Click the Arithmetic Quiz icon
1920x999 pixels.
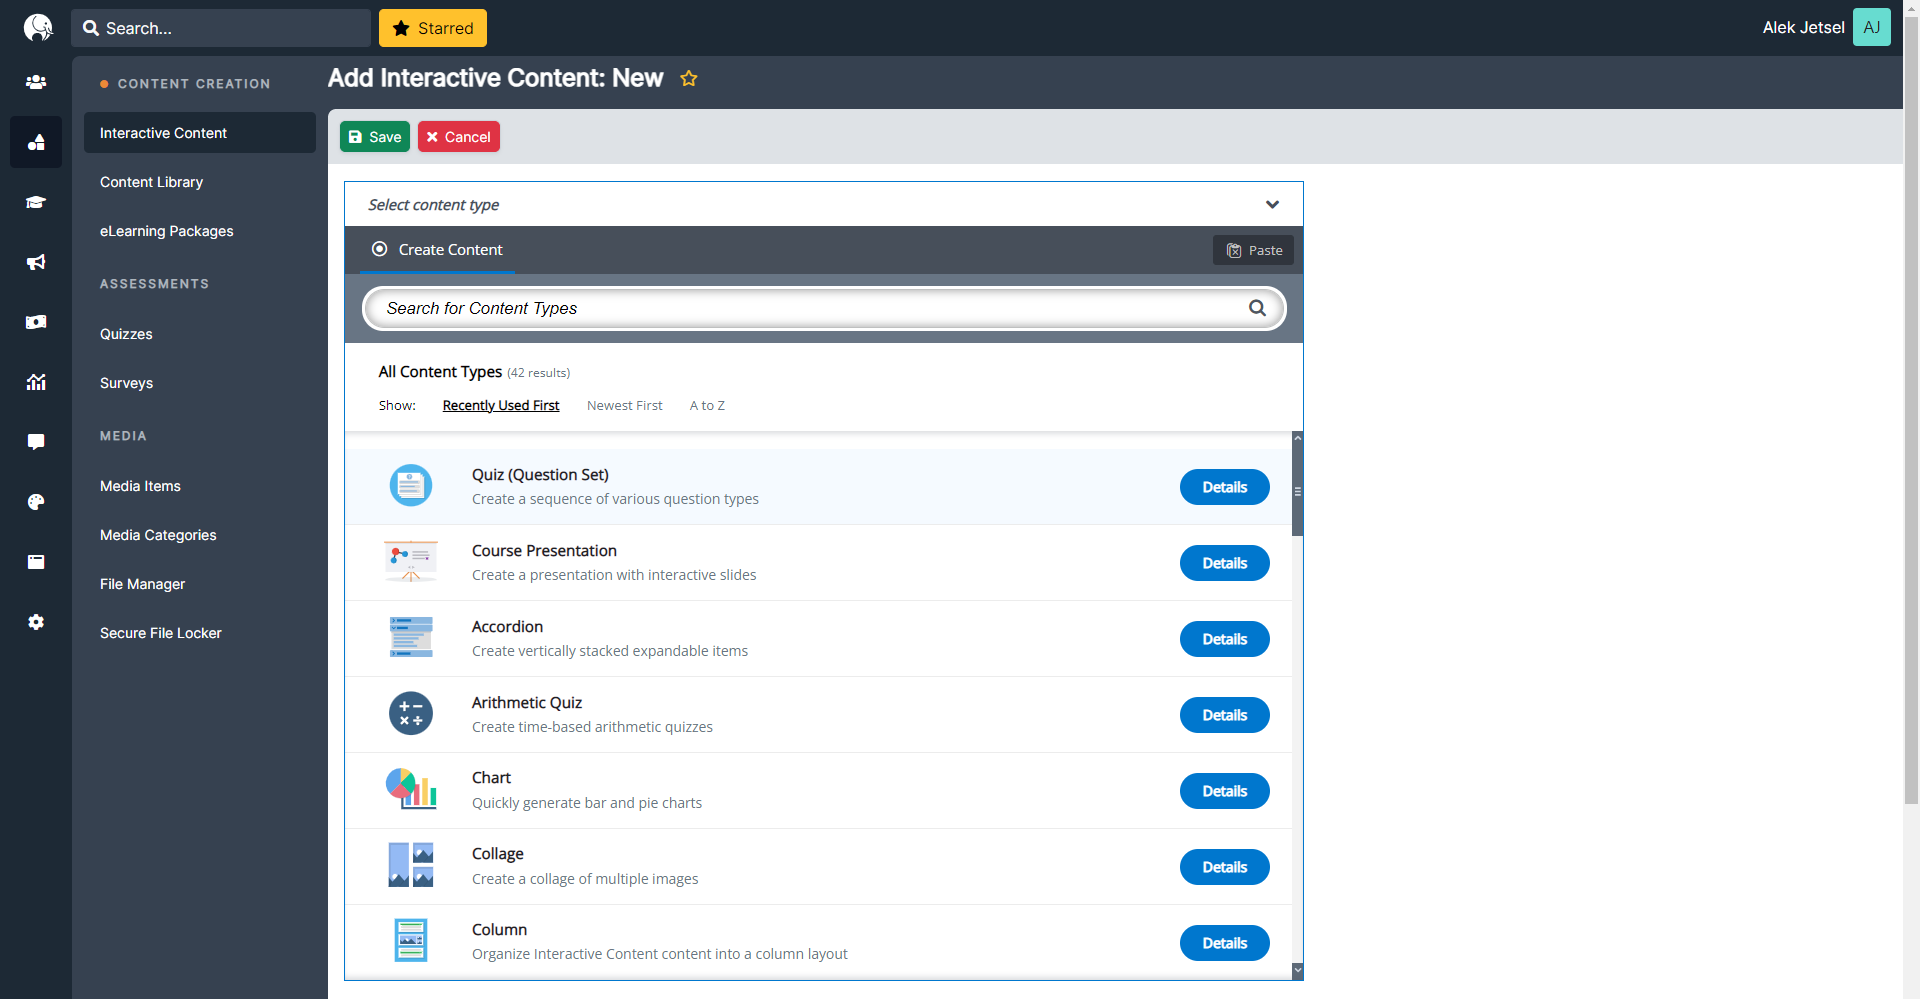point(411,714)
